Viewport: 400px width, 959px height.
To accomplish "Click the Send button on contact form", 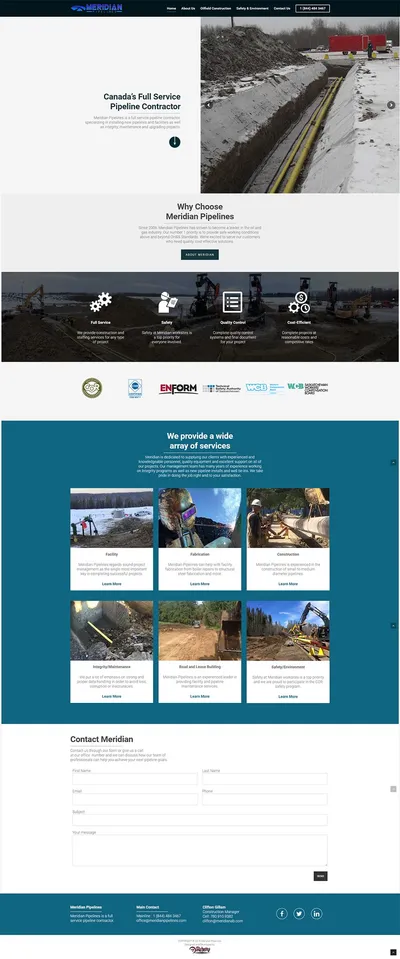I will click(x=320, y=876).
